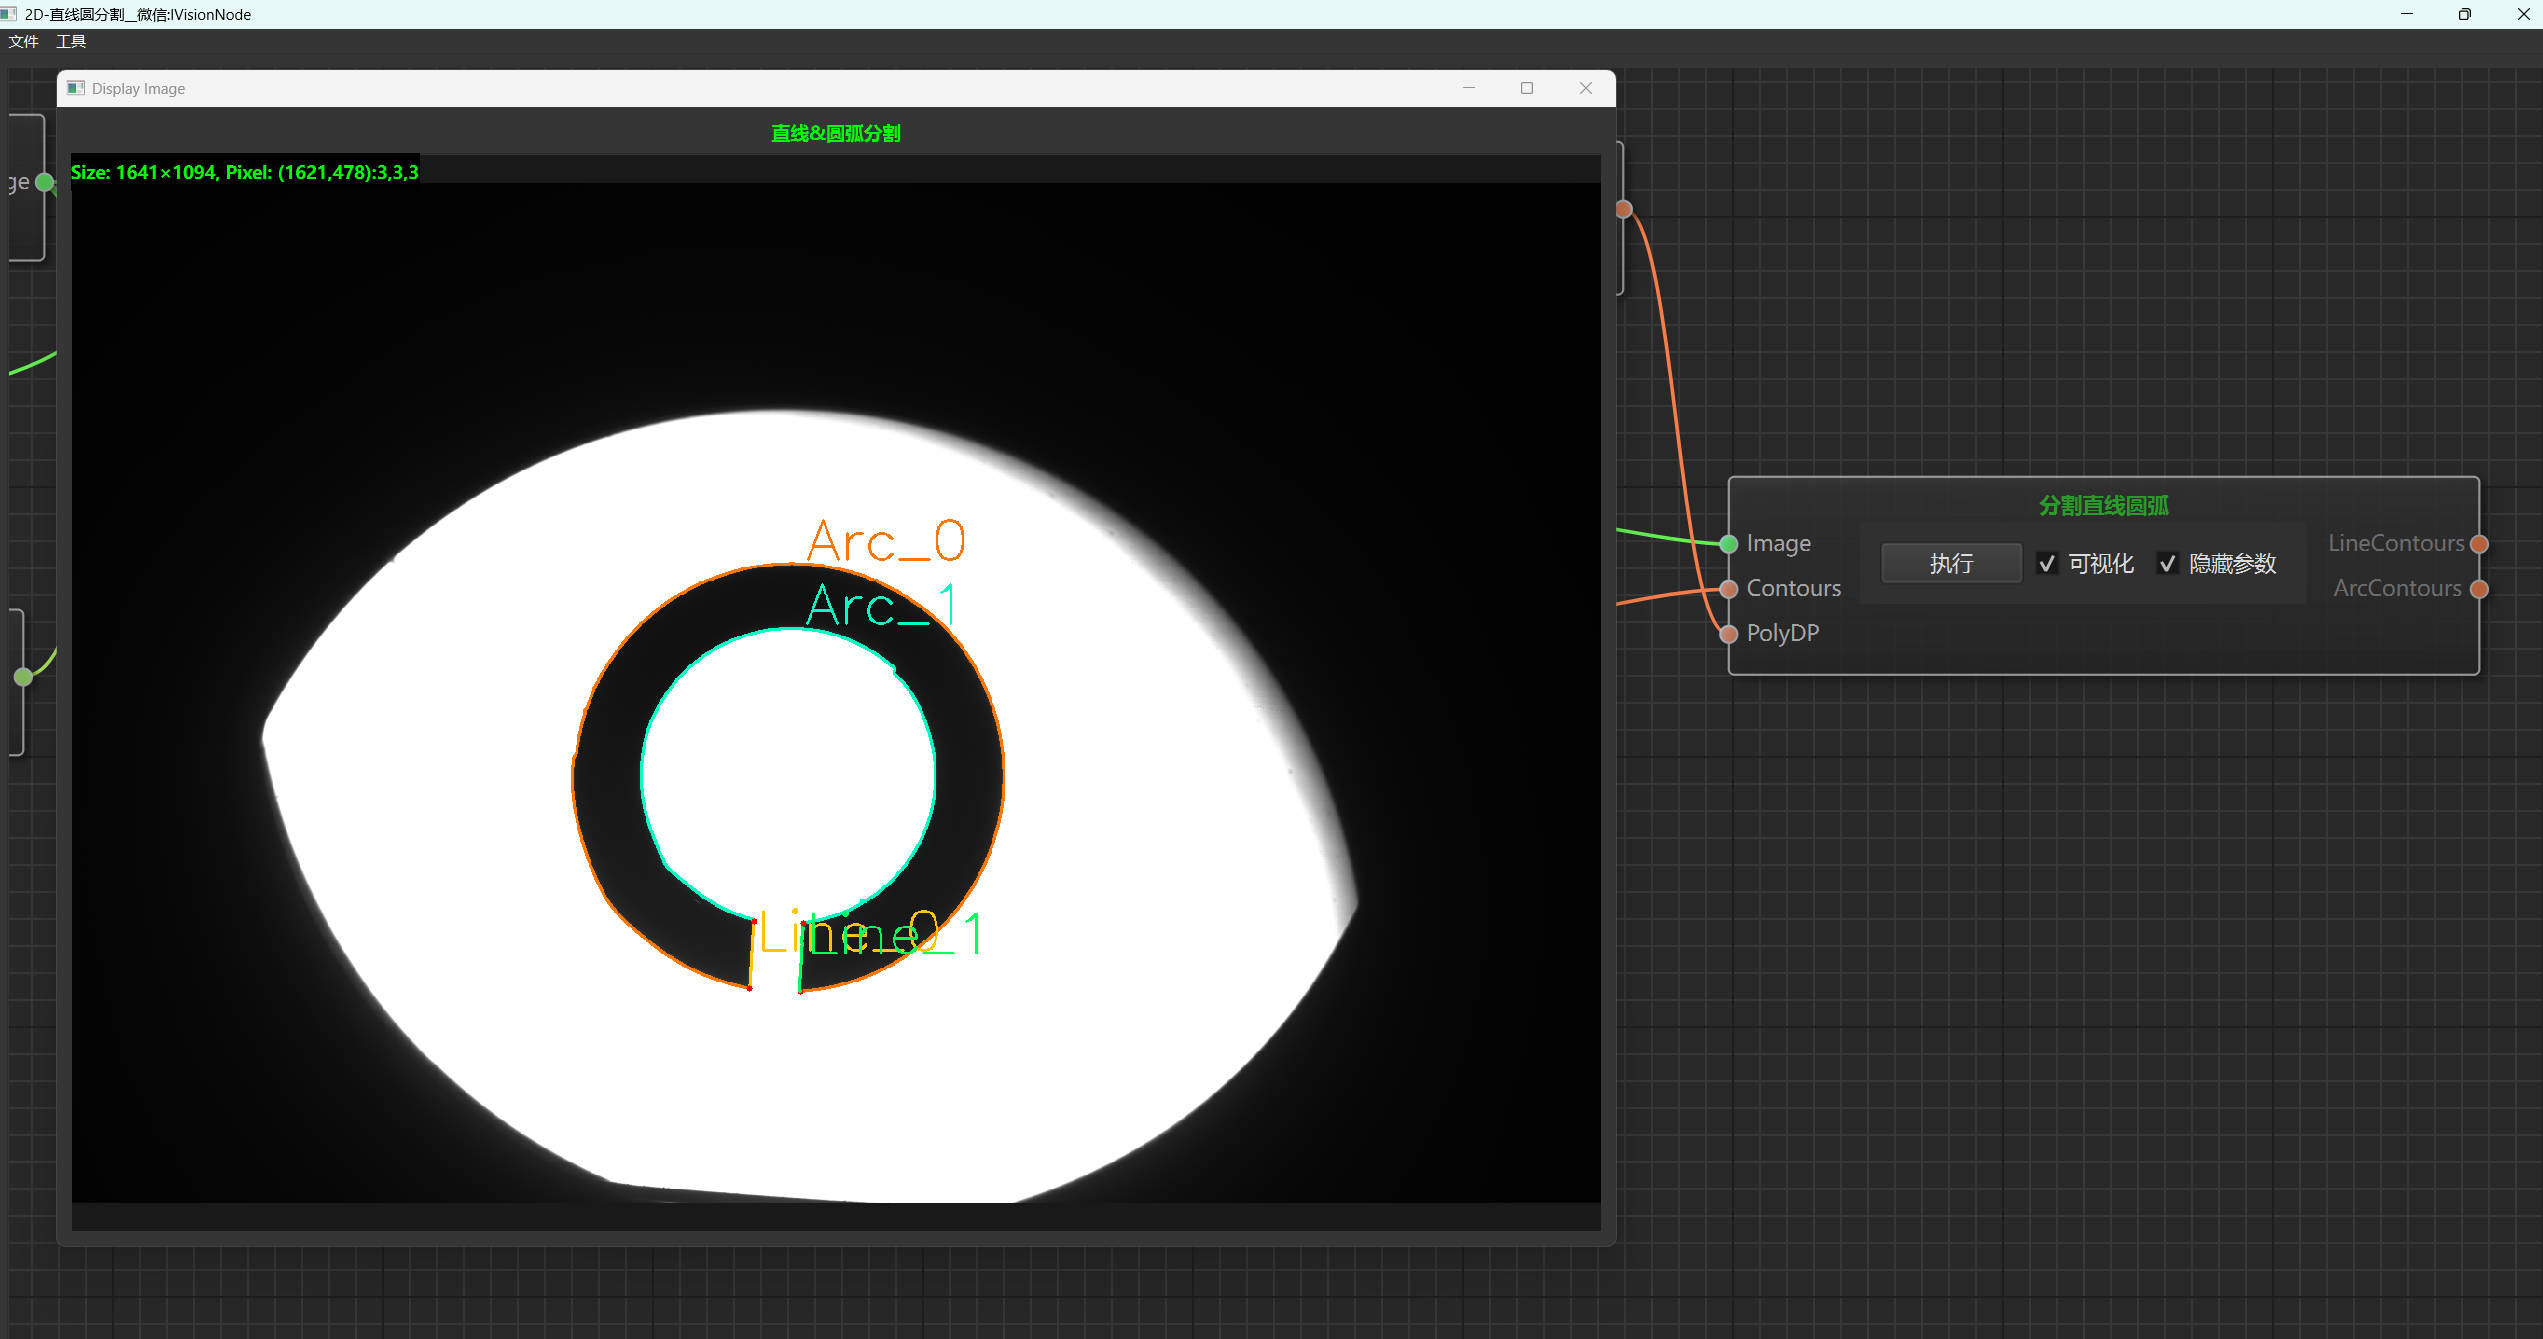Open the 文件 menu
The image size is (2543, 1339).
point(23,41)
